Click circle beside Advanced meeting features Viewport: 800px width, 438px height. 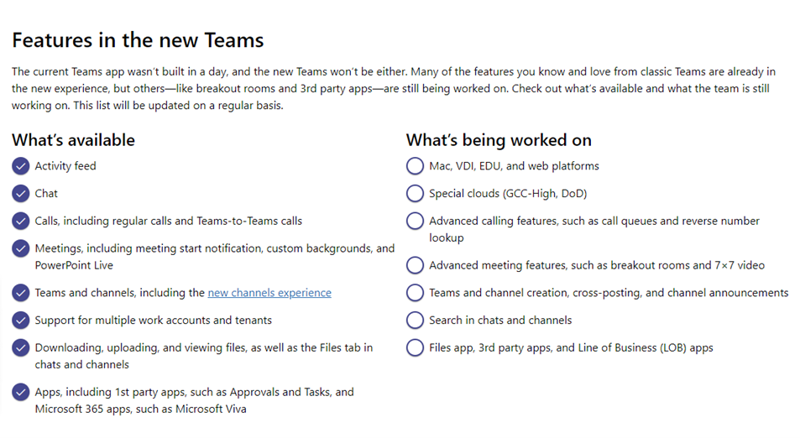coord(415,265)
